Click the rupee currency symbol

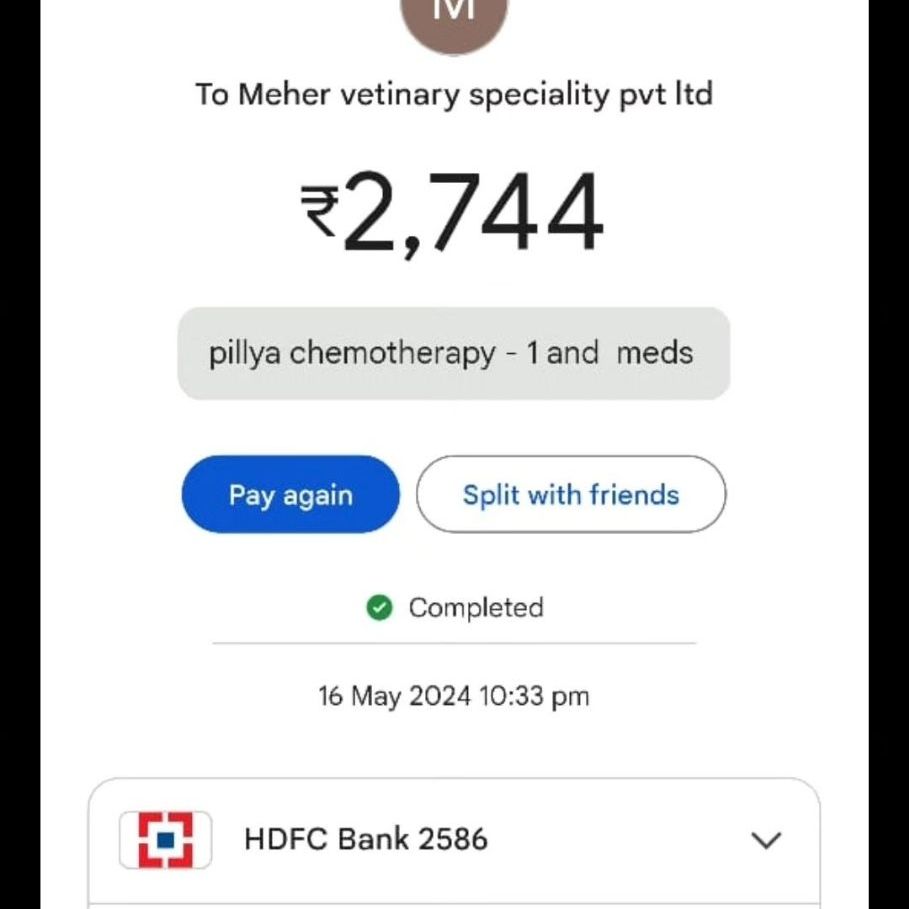pyautogui.click(x=321, y=213)
